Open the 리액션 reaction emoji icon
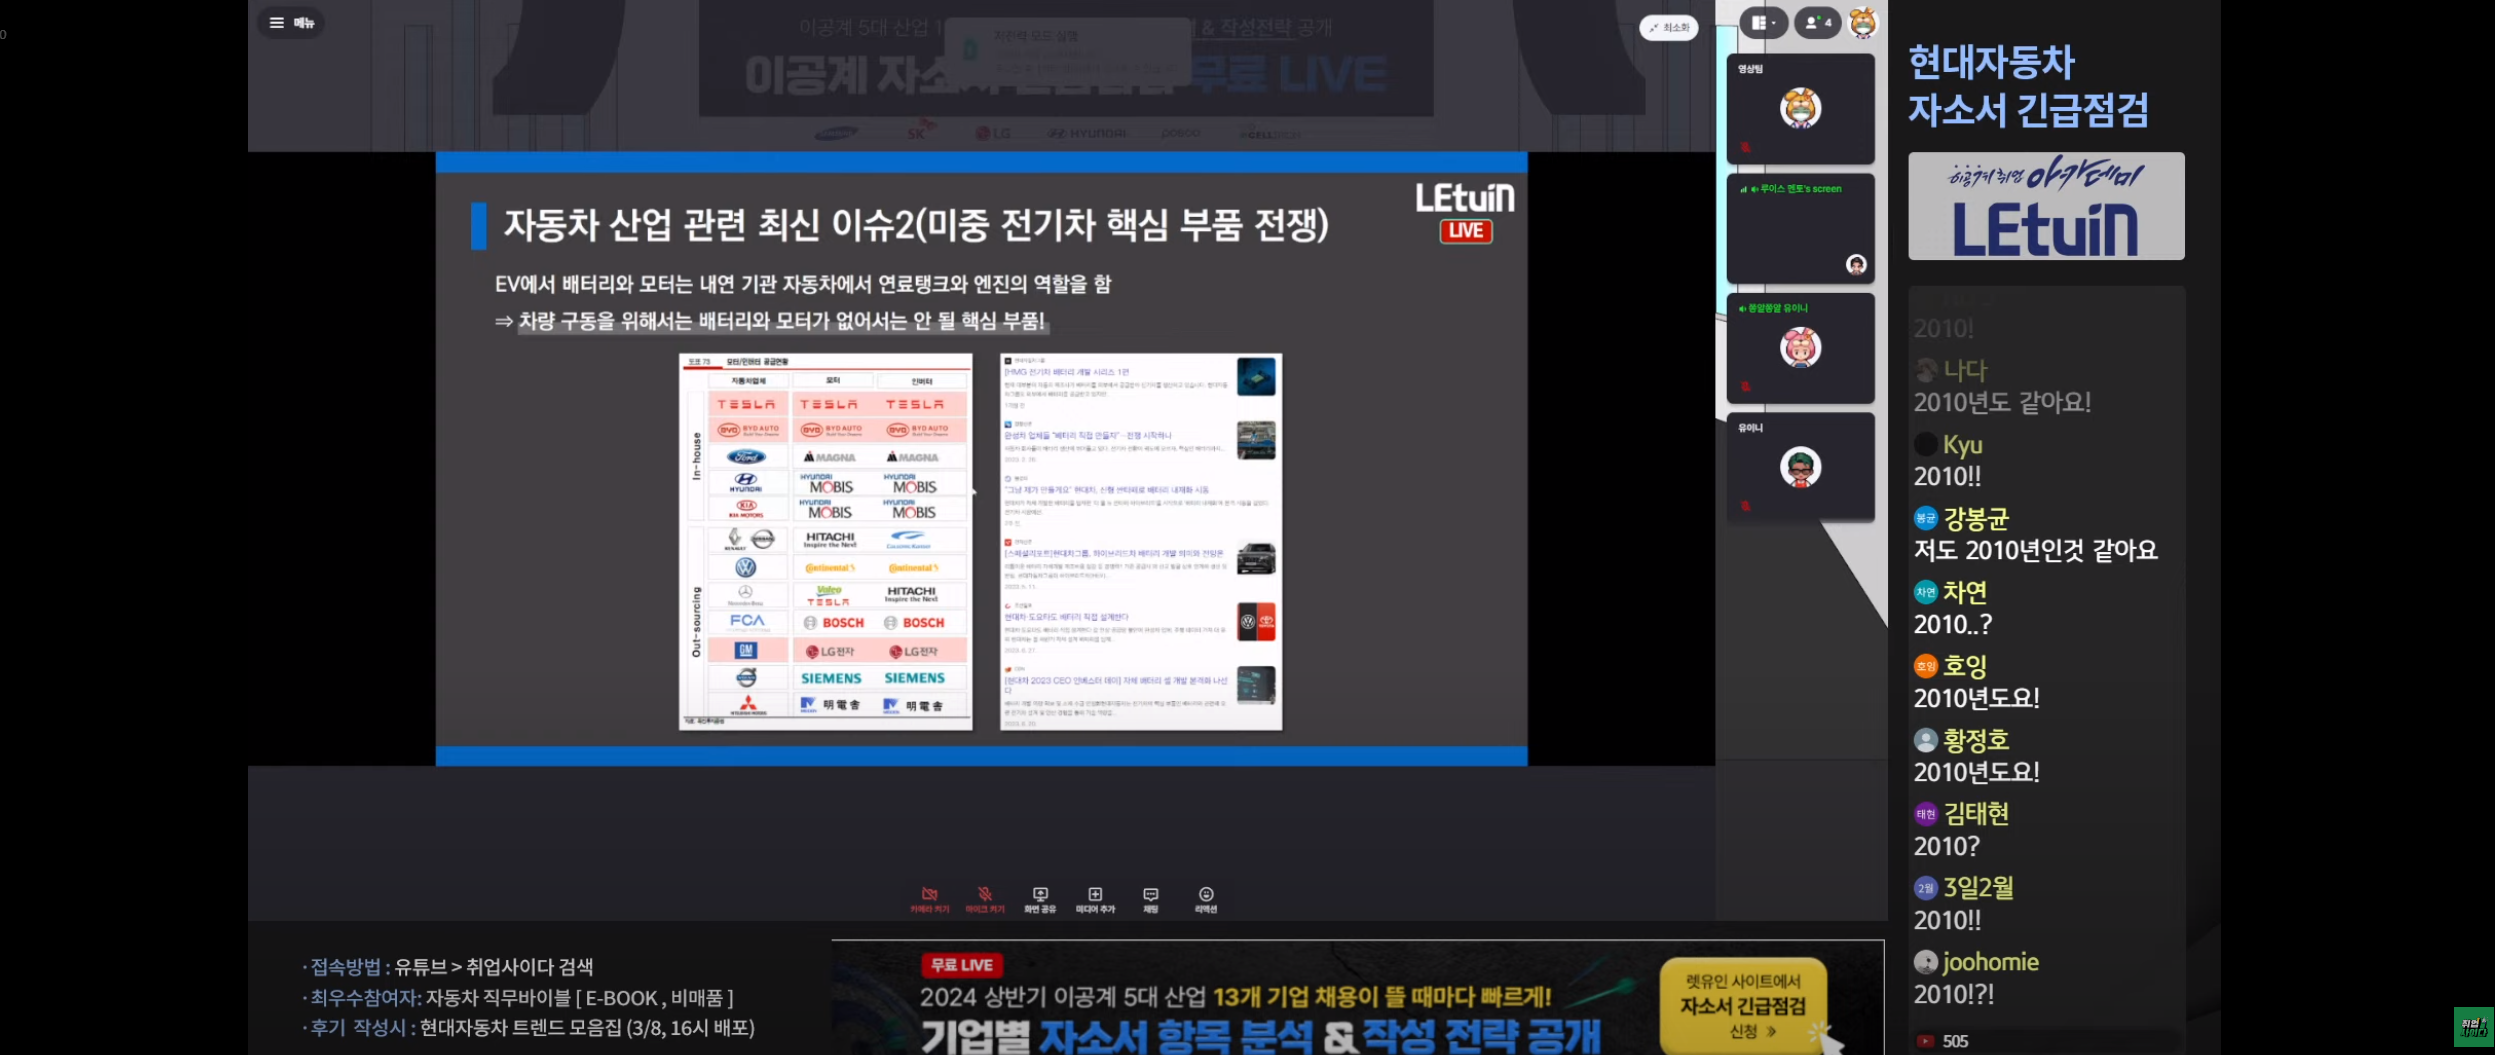 point(1206,900)
